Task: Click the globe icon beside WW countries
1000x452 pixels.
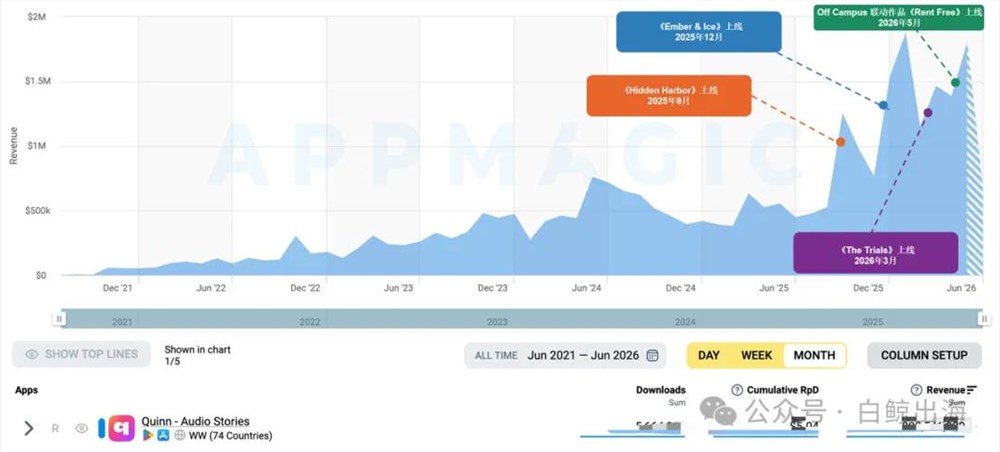Action: (179, 435)
